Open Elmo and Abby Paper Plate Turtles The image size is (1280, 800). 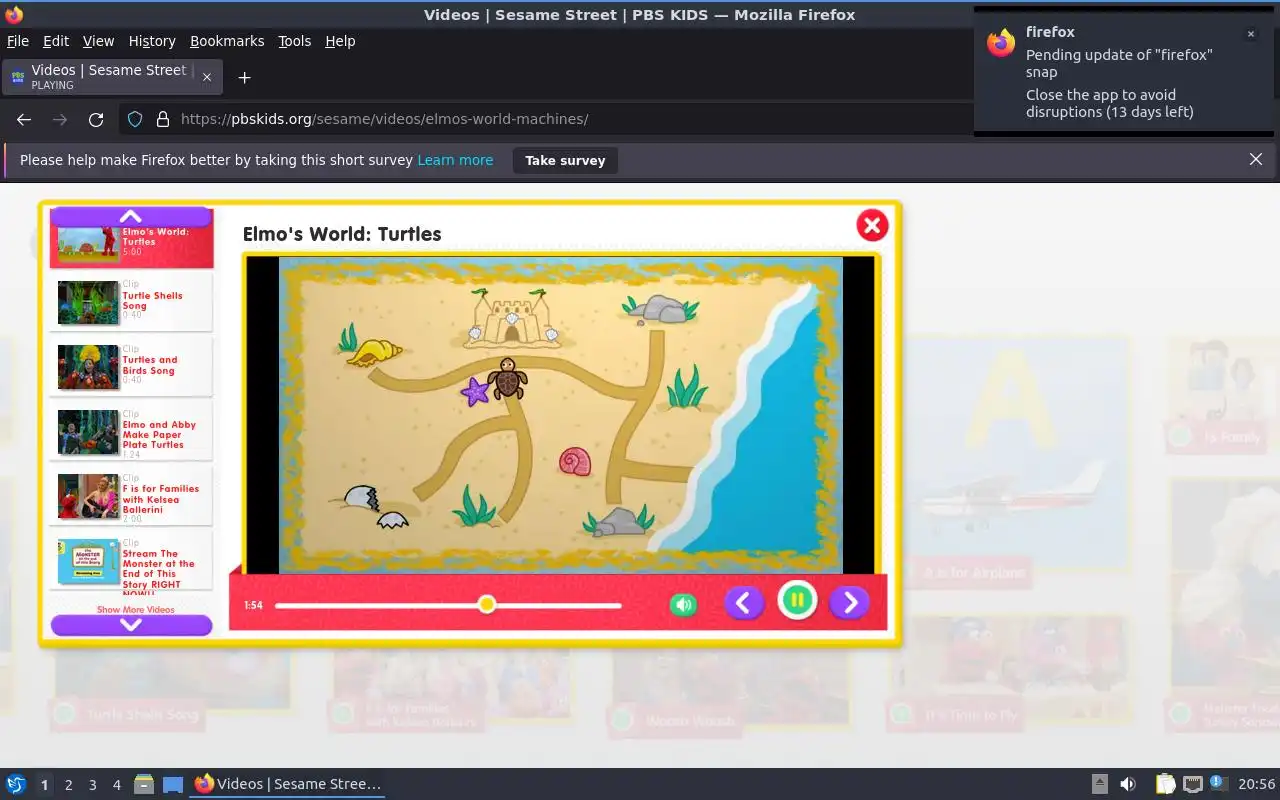tap(131, 430)
